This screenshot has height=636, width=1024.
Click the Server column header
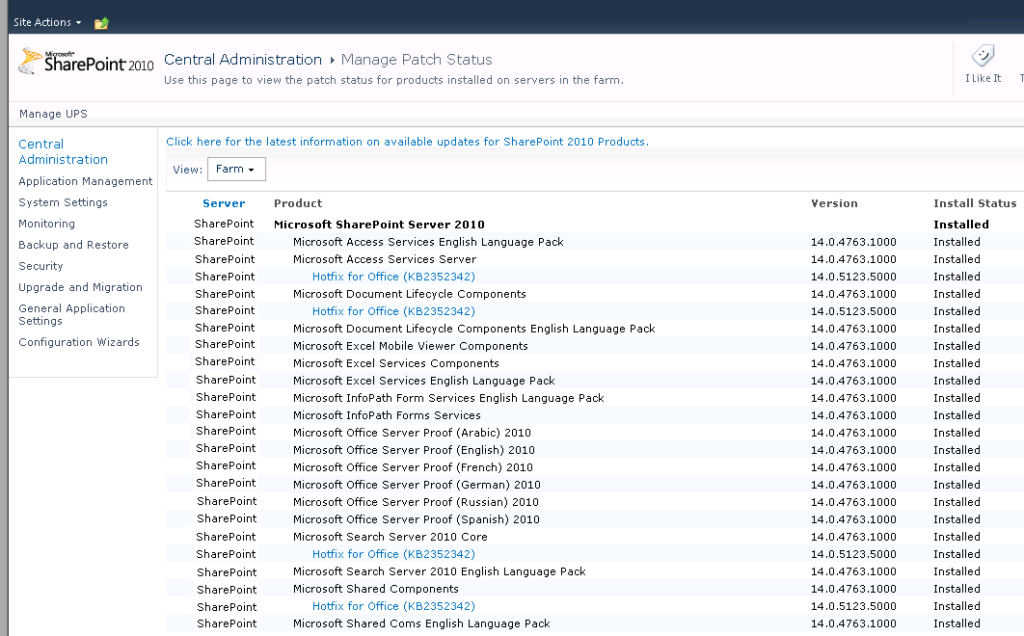[224, 203]
